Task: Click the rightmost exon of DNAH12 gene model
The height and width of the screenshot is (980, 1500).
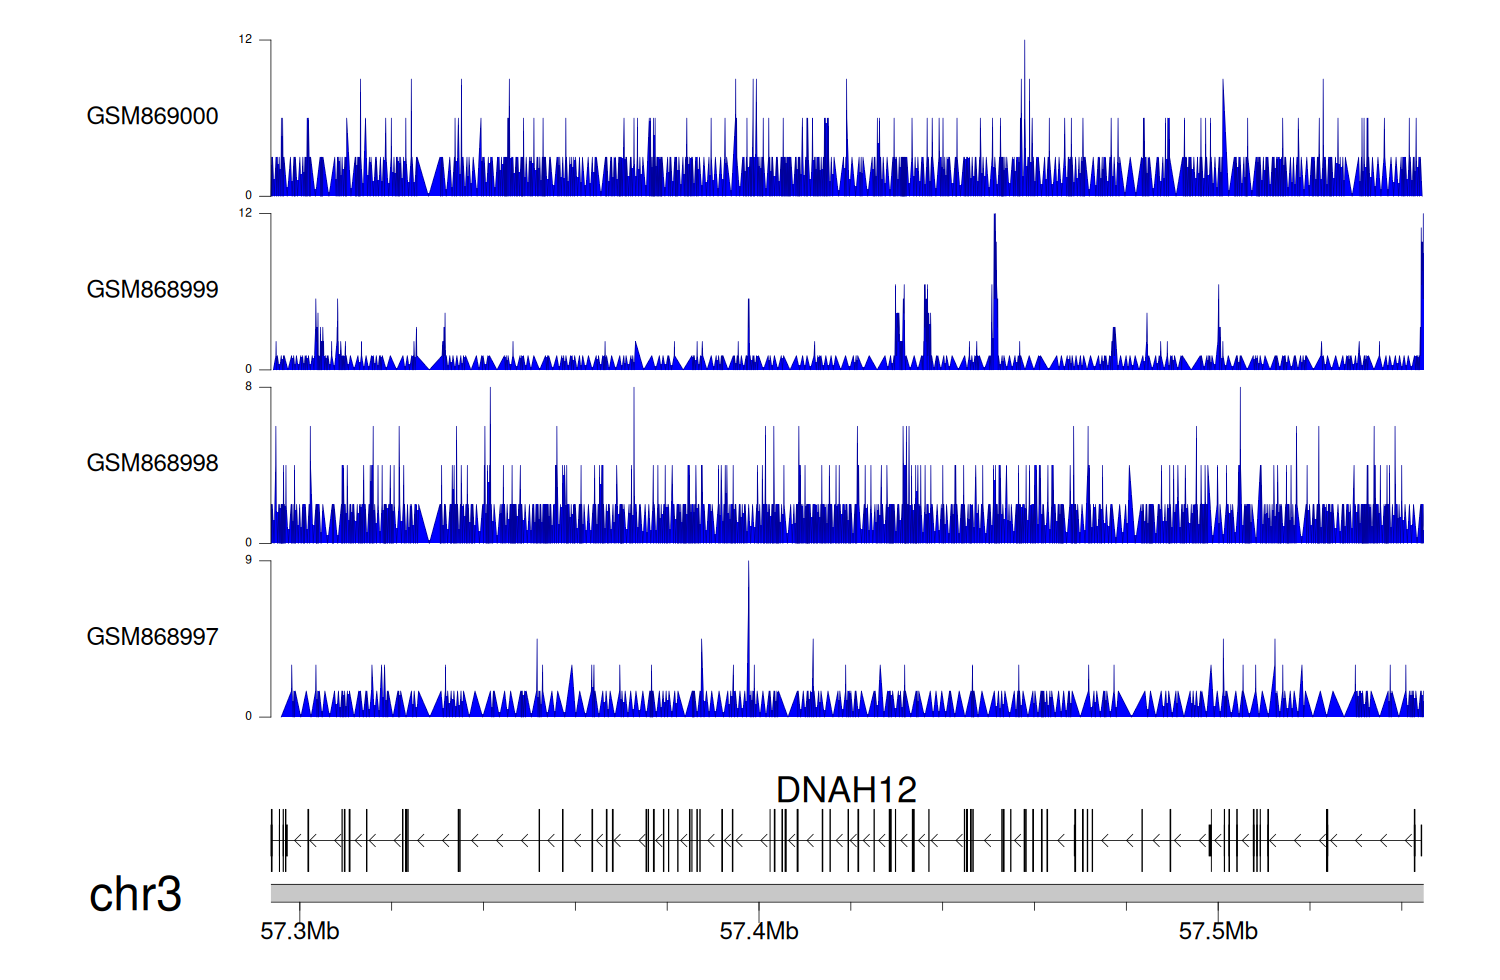Action: [x=1420, y=841]
